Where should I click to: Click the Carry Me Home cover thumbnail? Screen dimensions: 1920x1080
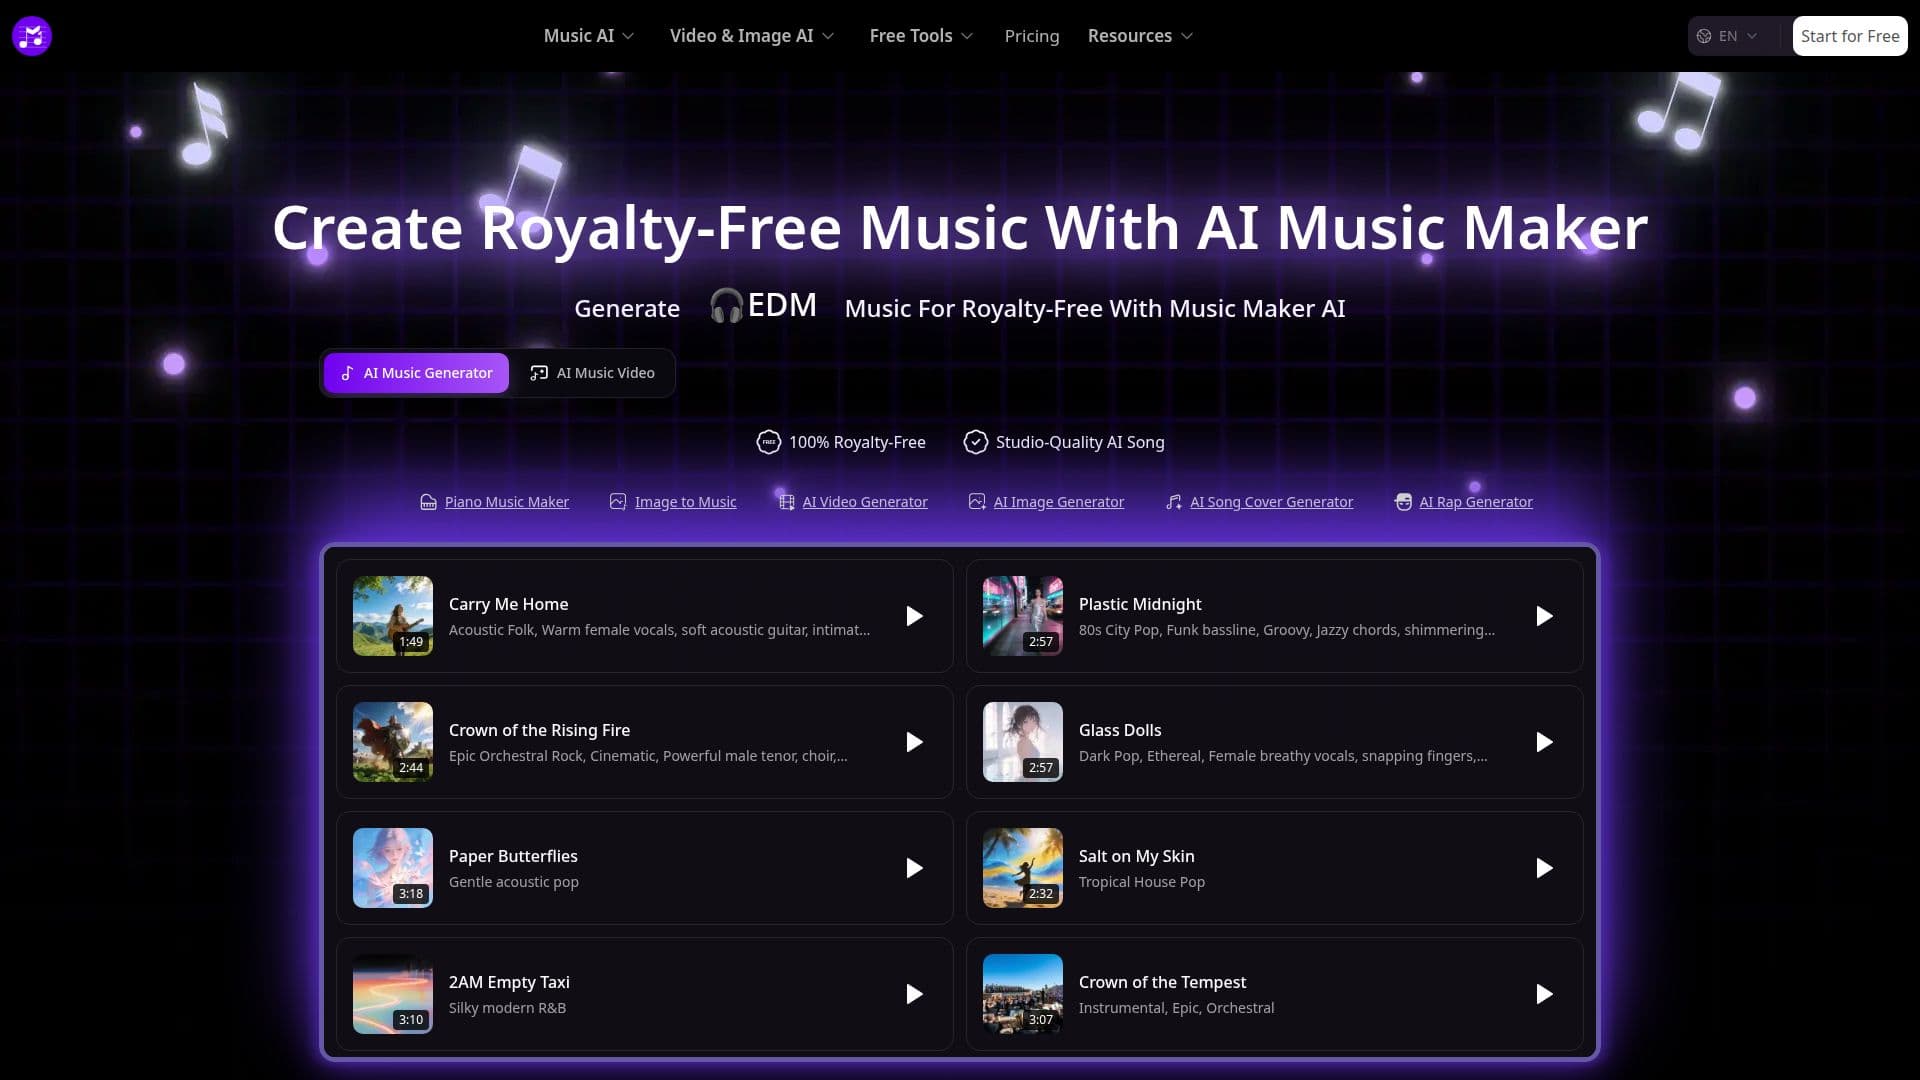click(x=393, y=616)
